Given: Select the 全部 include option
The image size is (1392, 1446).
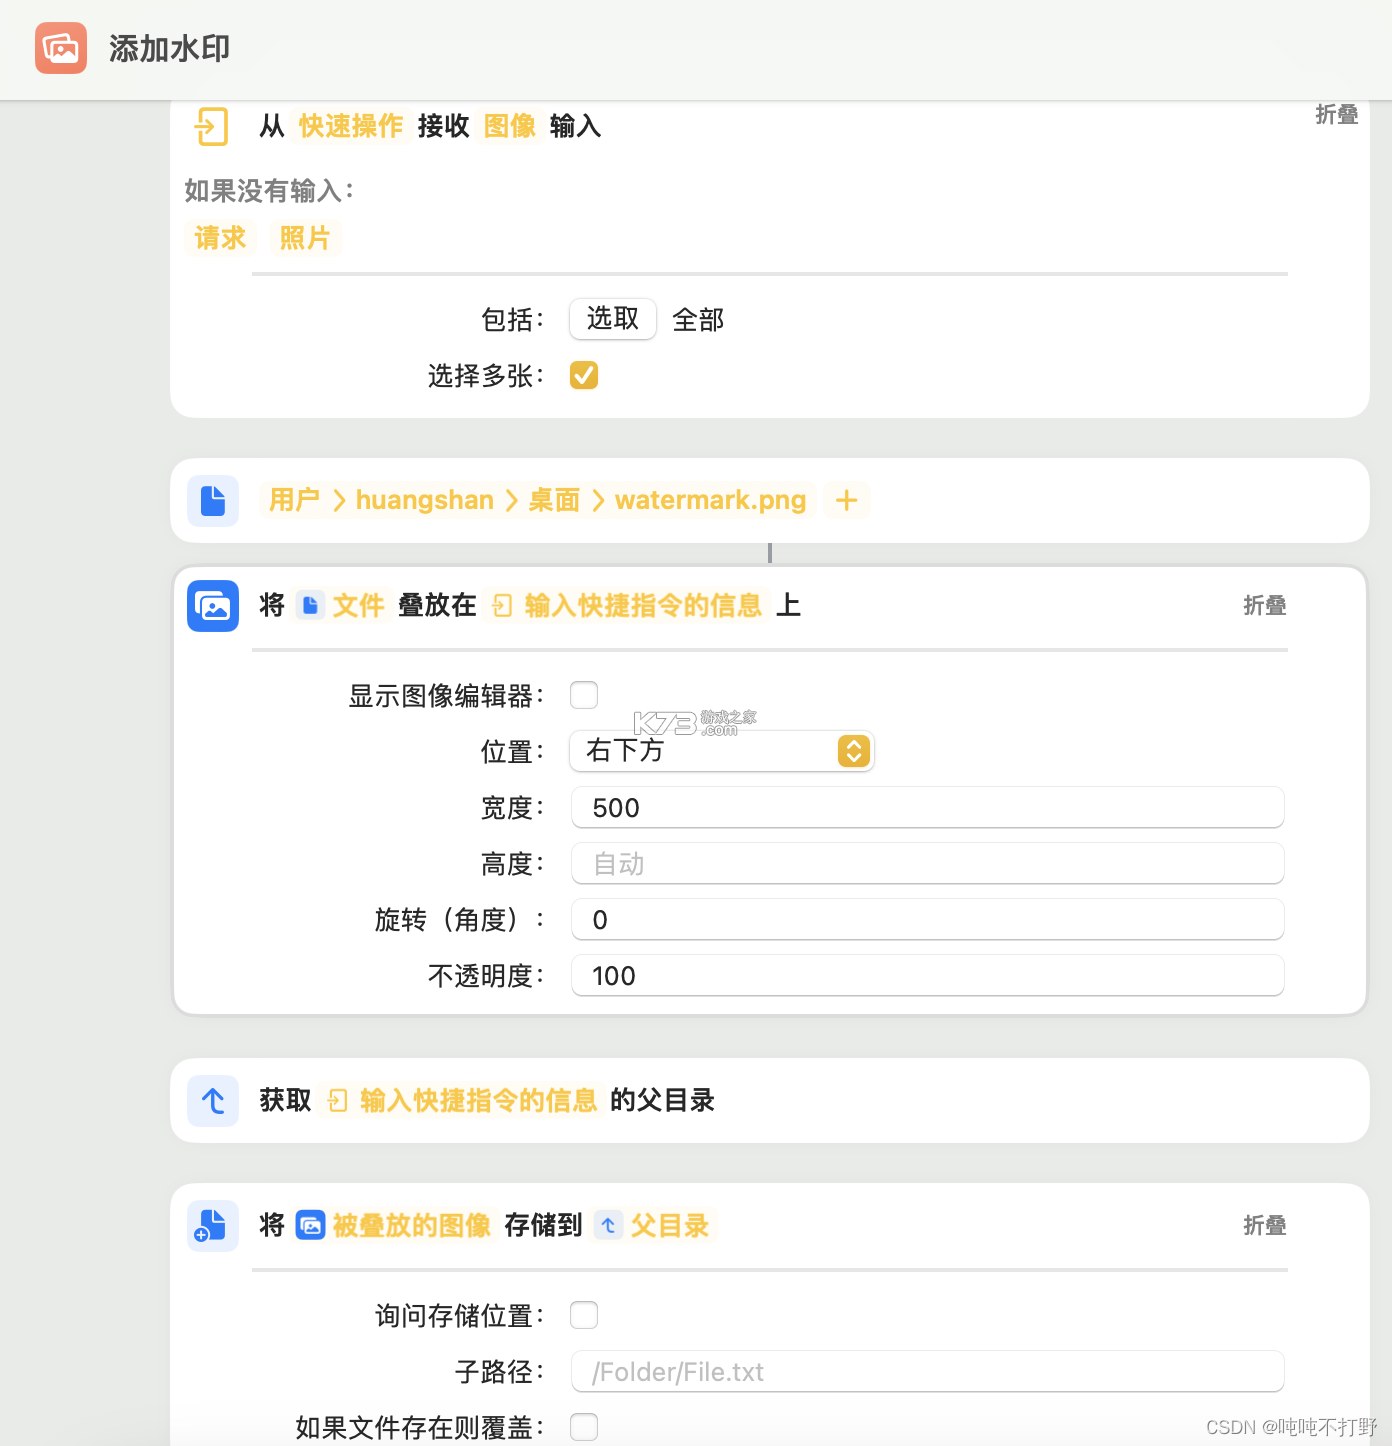Looking at the screenshot, I should (x=698, y=320).
